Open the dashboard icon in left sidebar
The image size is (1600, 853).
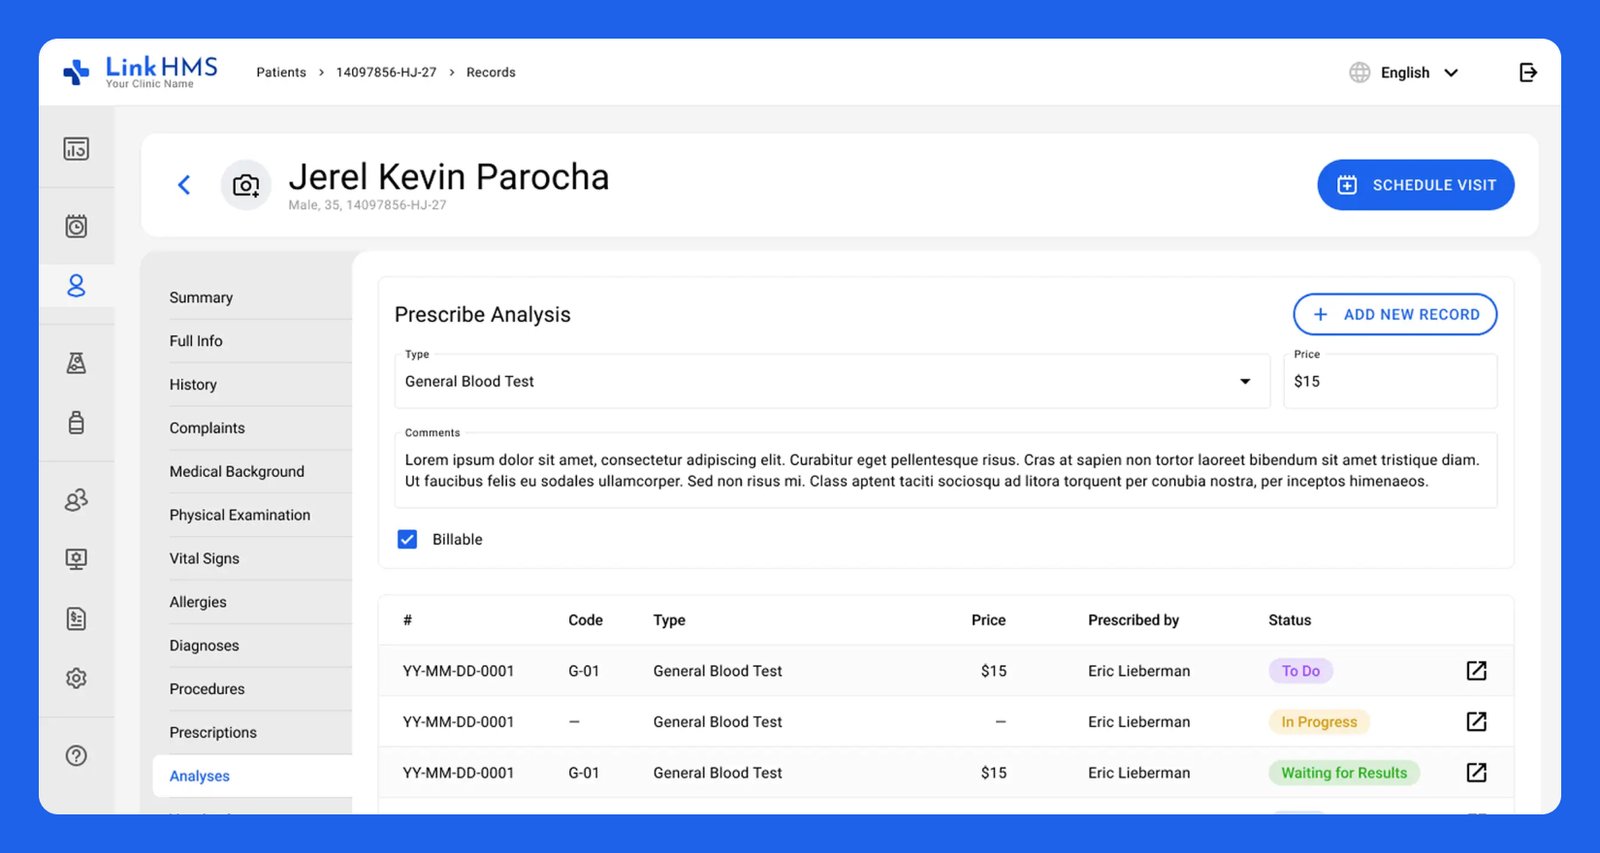point(76,149)
